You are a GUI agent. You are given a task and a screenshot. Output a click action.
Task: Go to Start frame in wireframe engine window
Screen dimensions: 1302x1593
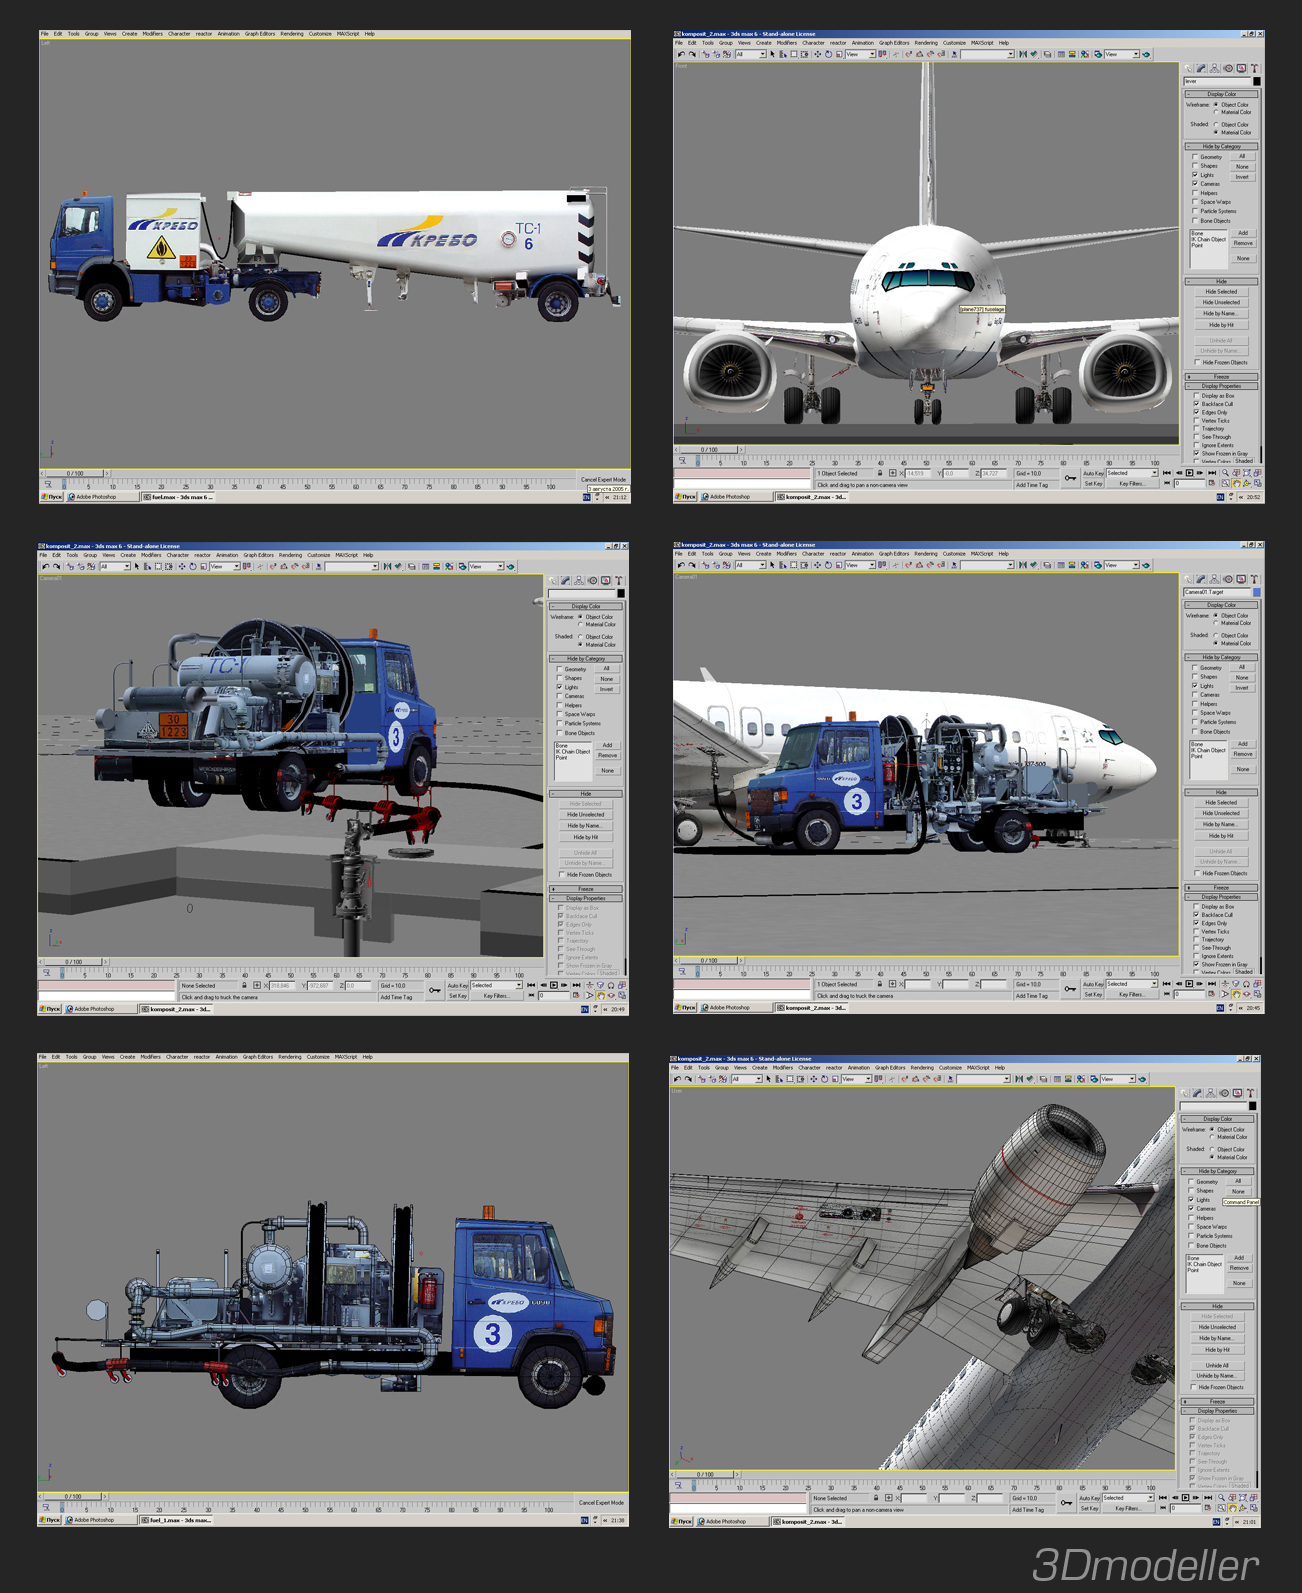tap(1162, 1498)
